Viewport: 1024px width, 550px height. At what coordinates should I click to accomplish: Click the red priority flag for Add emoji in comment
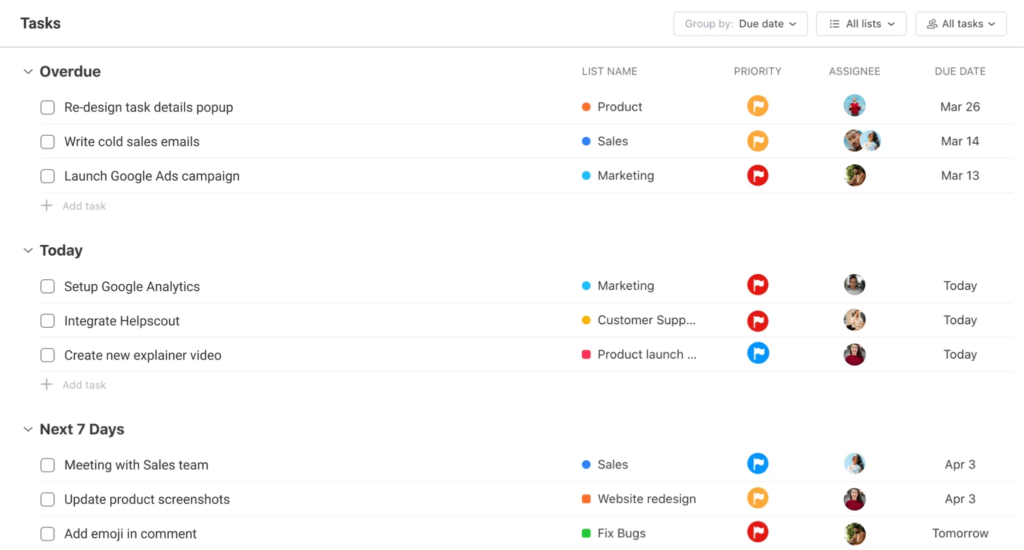pos(758,532)
